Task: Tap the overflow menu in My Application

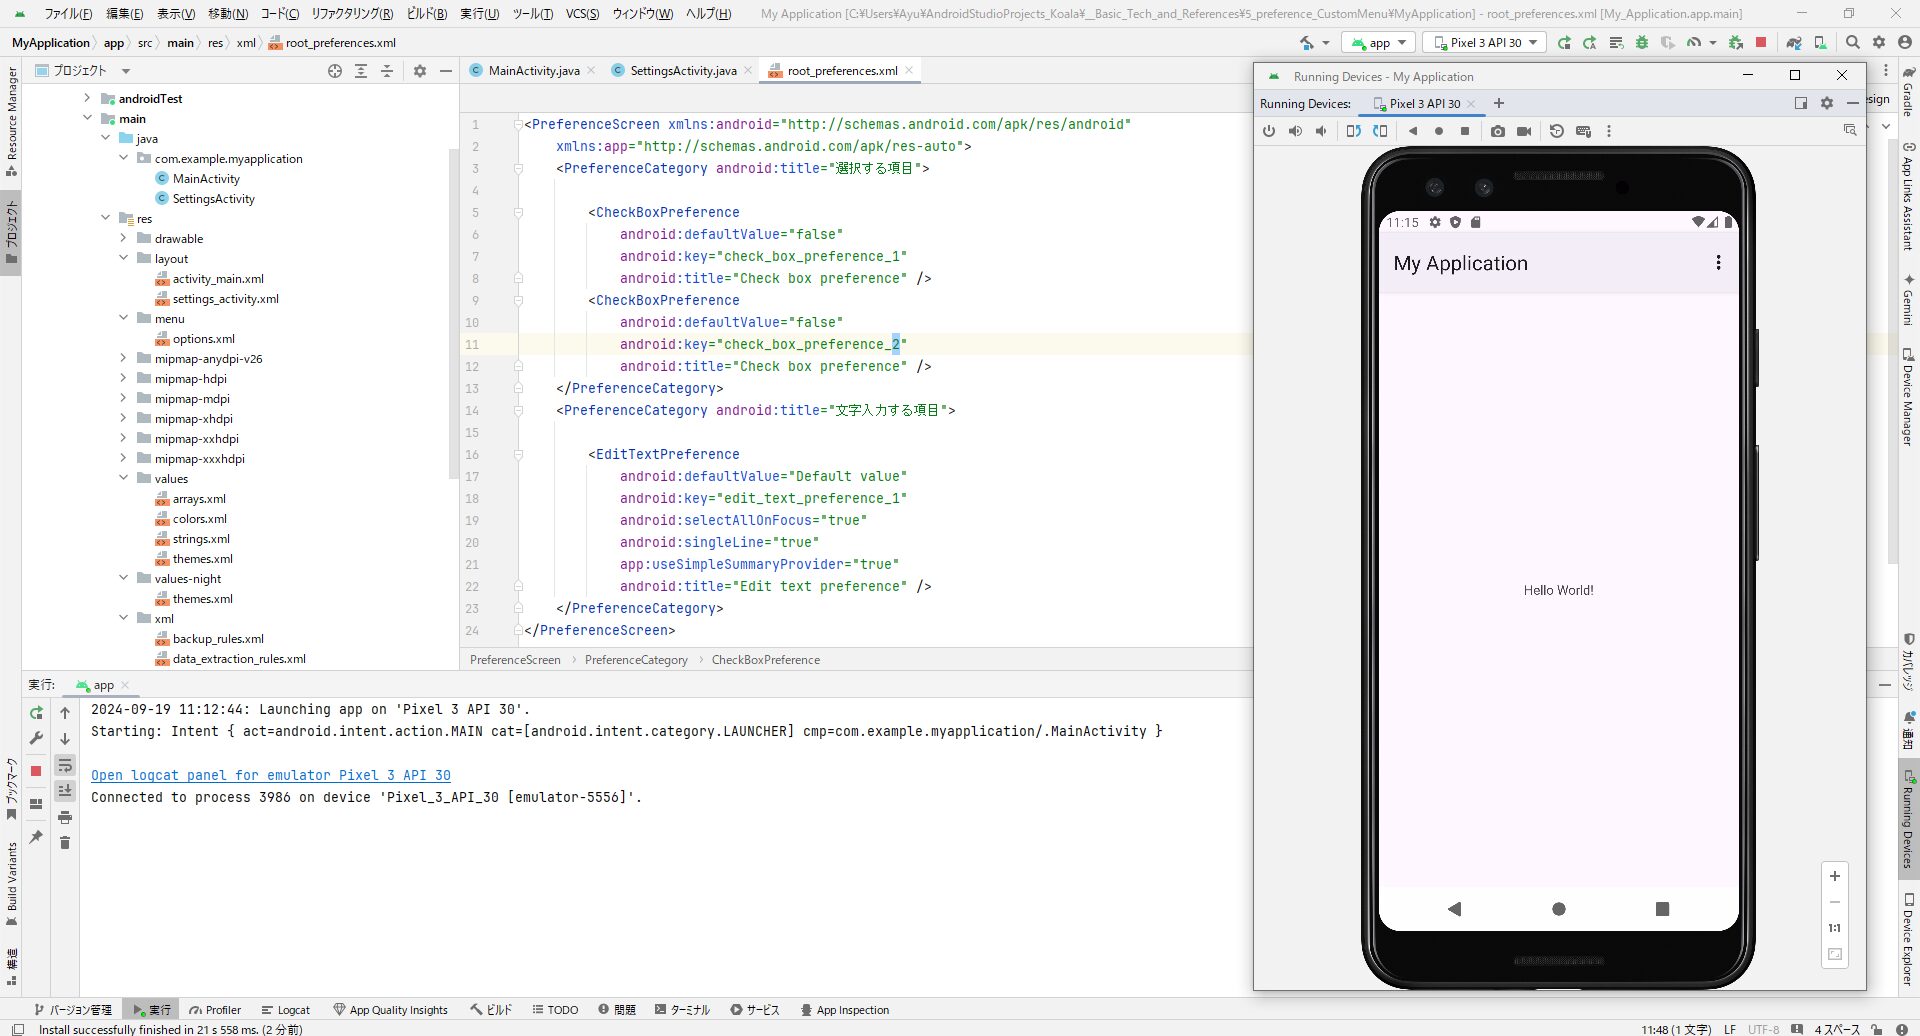Action: click(x=1718, y=263)
